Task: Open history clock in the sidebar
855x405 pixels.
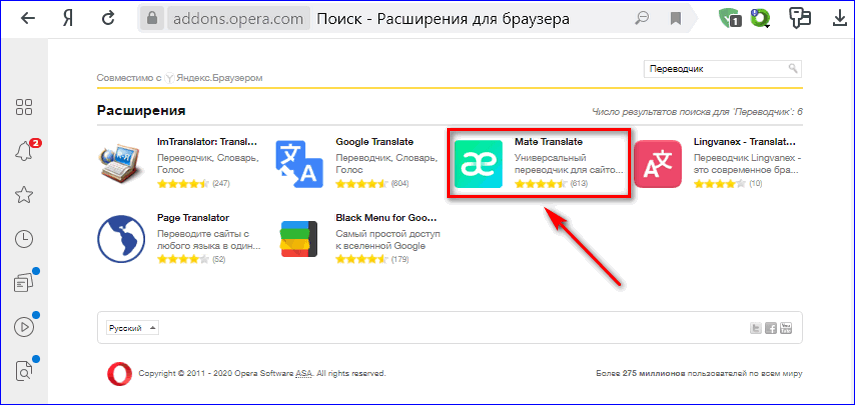Action: pos(24,239)
